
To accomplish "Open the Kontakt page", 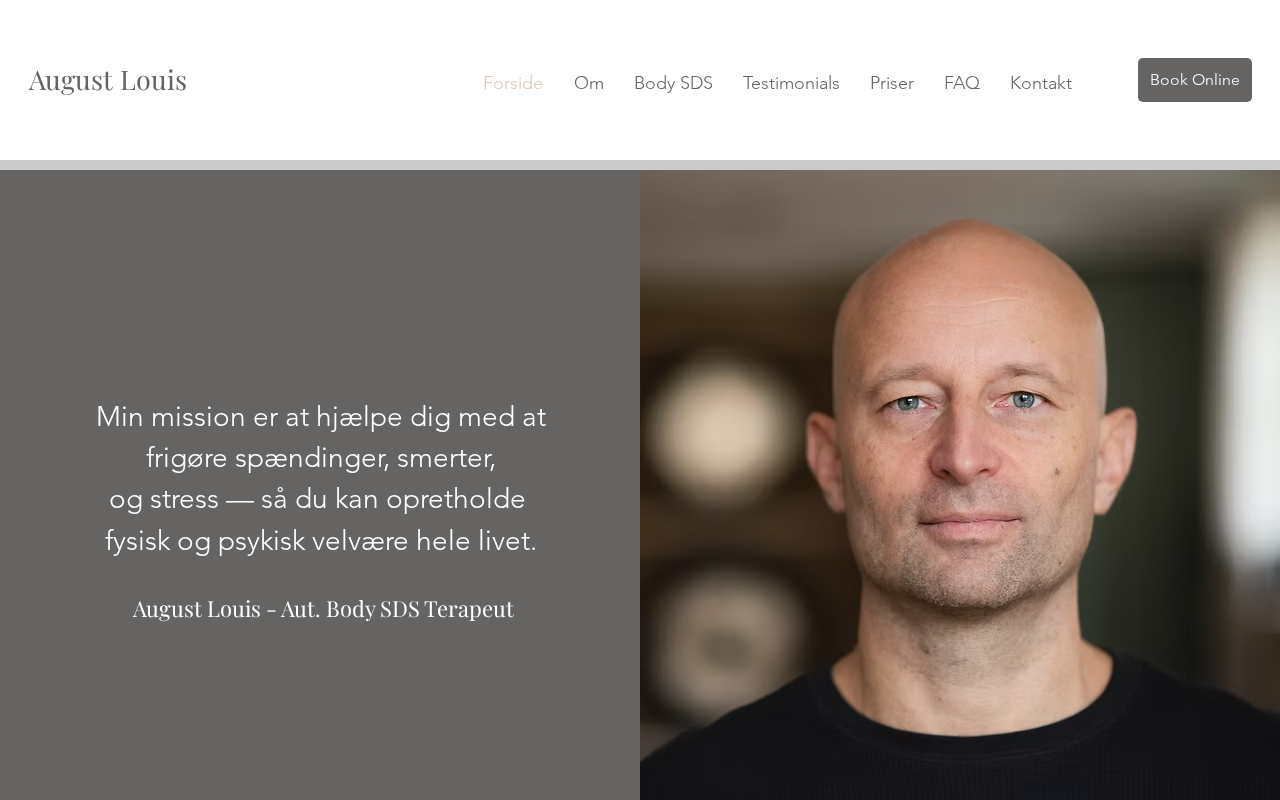I will [x=1041, y=83].
